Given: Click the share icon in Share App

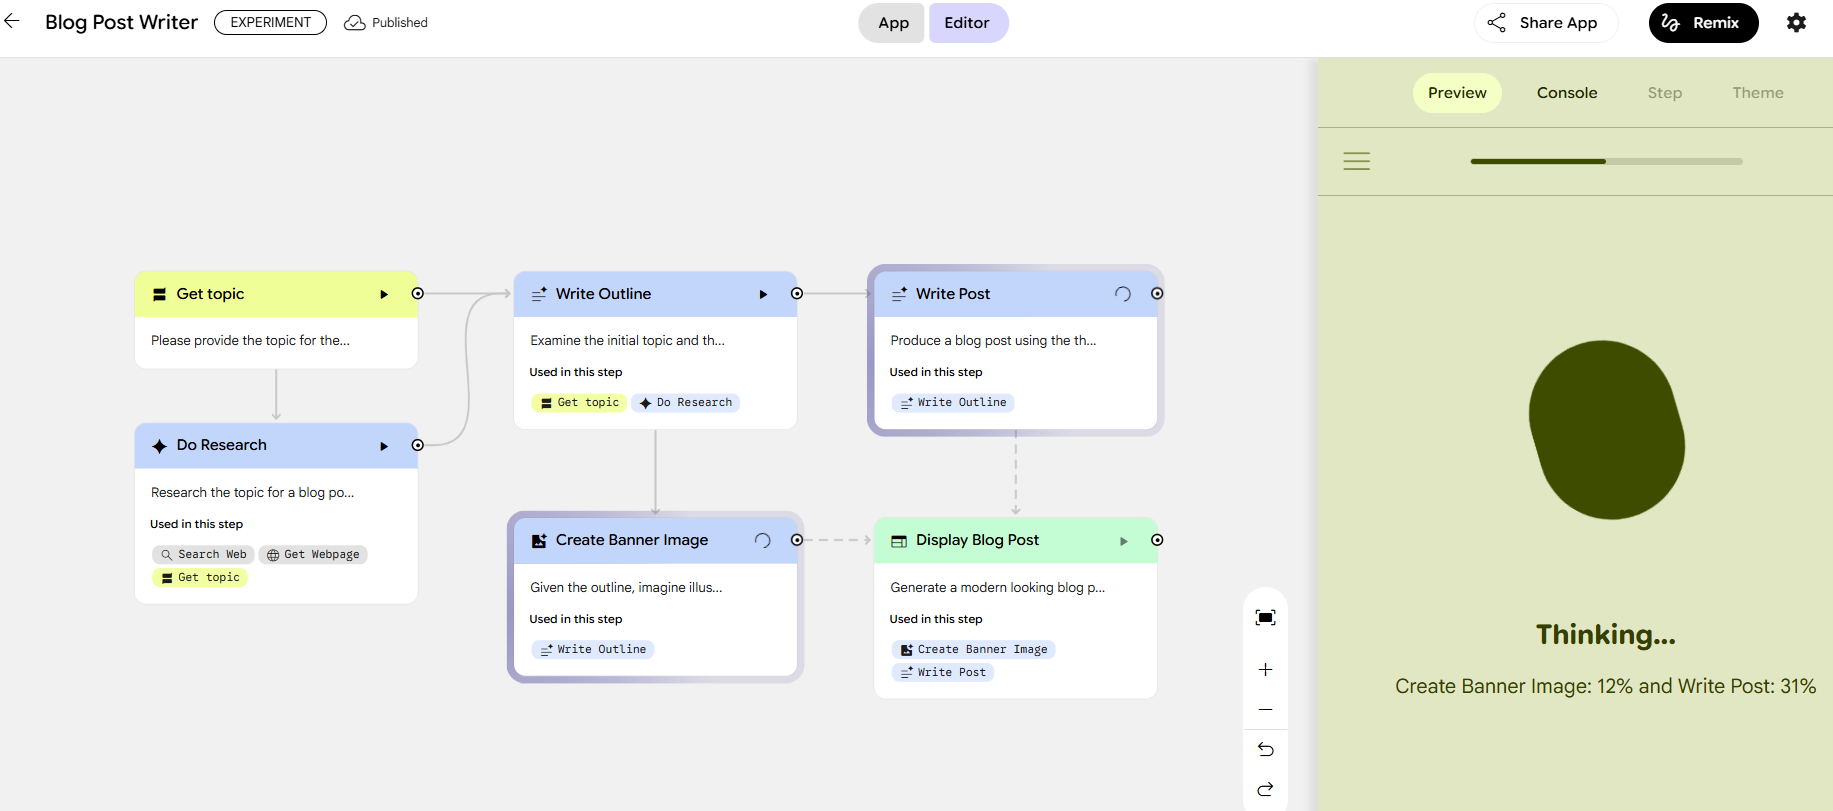Looking at the screenshot, I should [x=1496, y=22].
